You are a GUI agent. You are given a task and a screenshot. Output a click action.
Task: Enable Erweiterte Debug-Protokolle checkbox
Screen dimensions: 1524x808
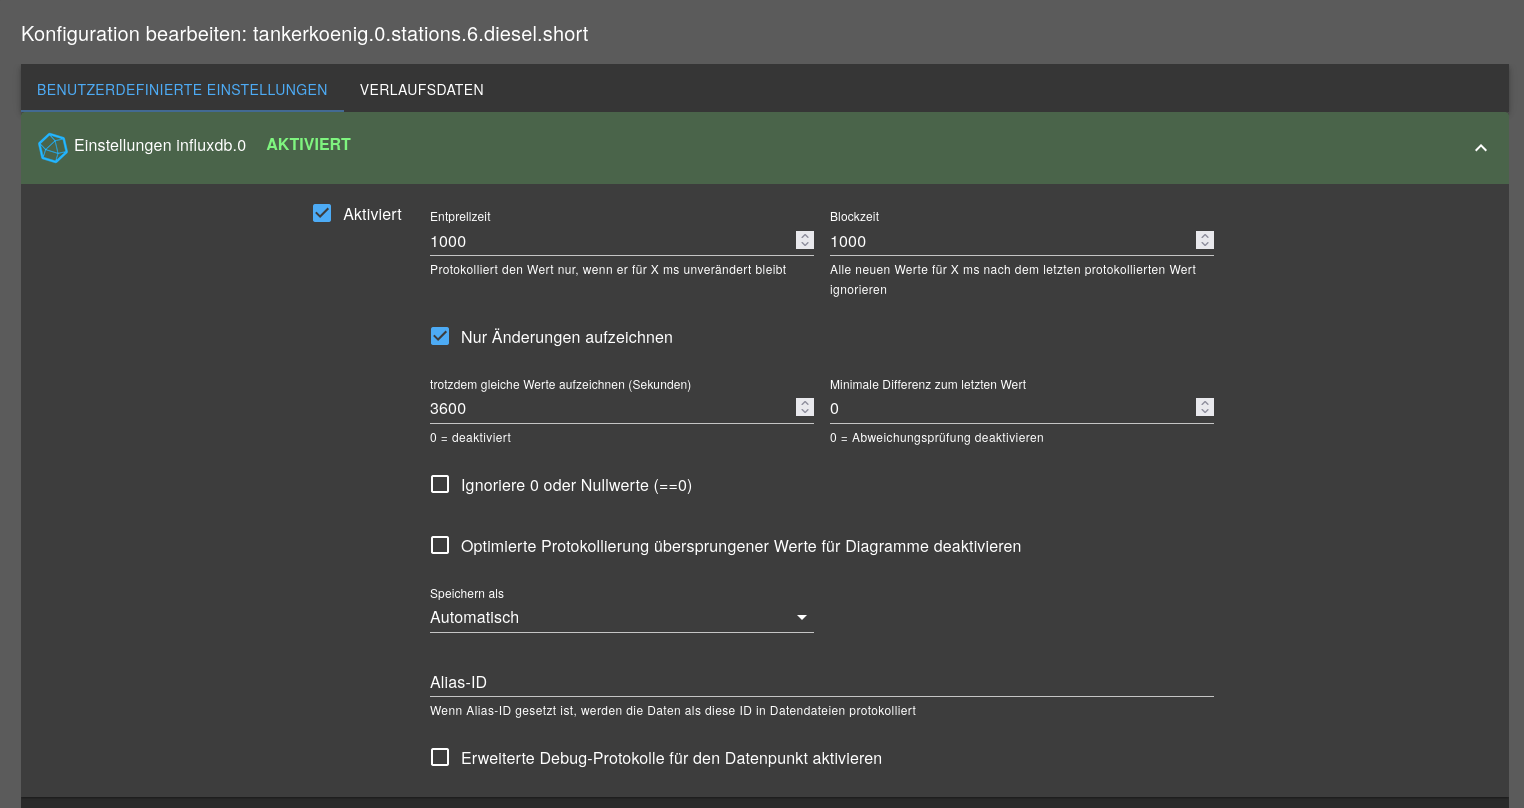pyautogui.click(x=440, y=757)
